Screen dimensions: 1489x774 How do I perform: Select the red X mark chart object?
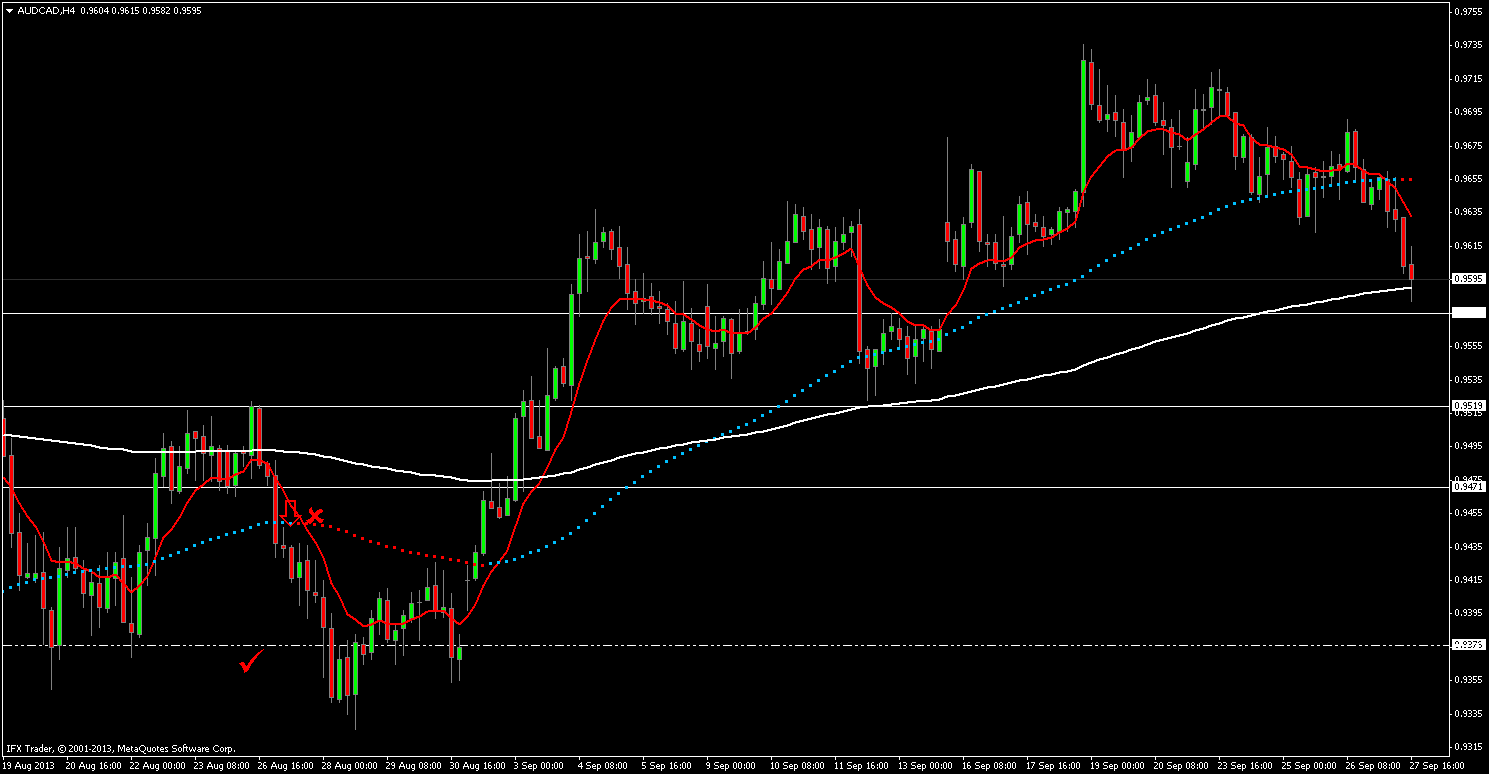[315, 516]
